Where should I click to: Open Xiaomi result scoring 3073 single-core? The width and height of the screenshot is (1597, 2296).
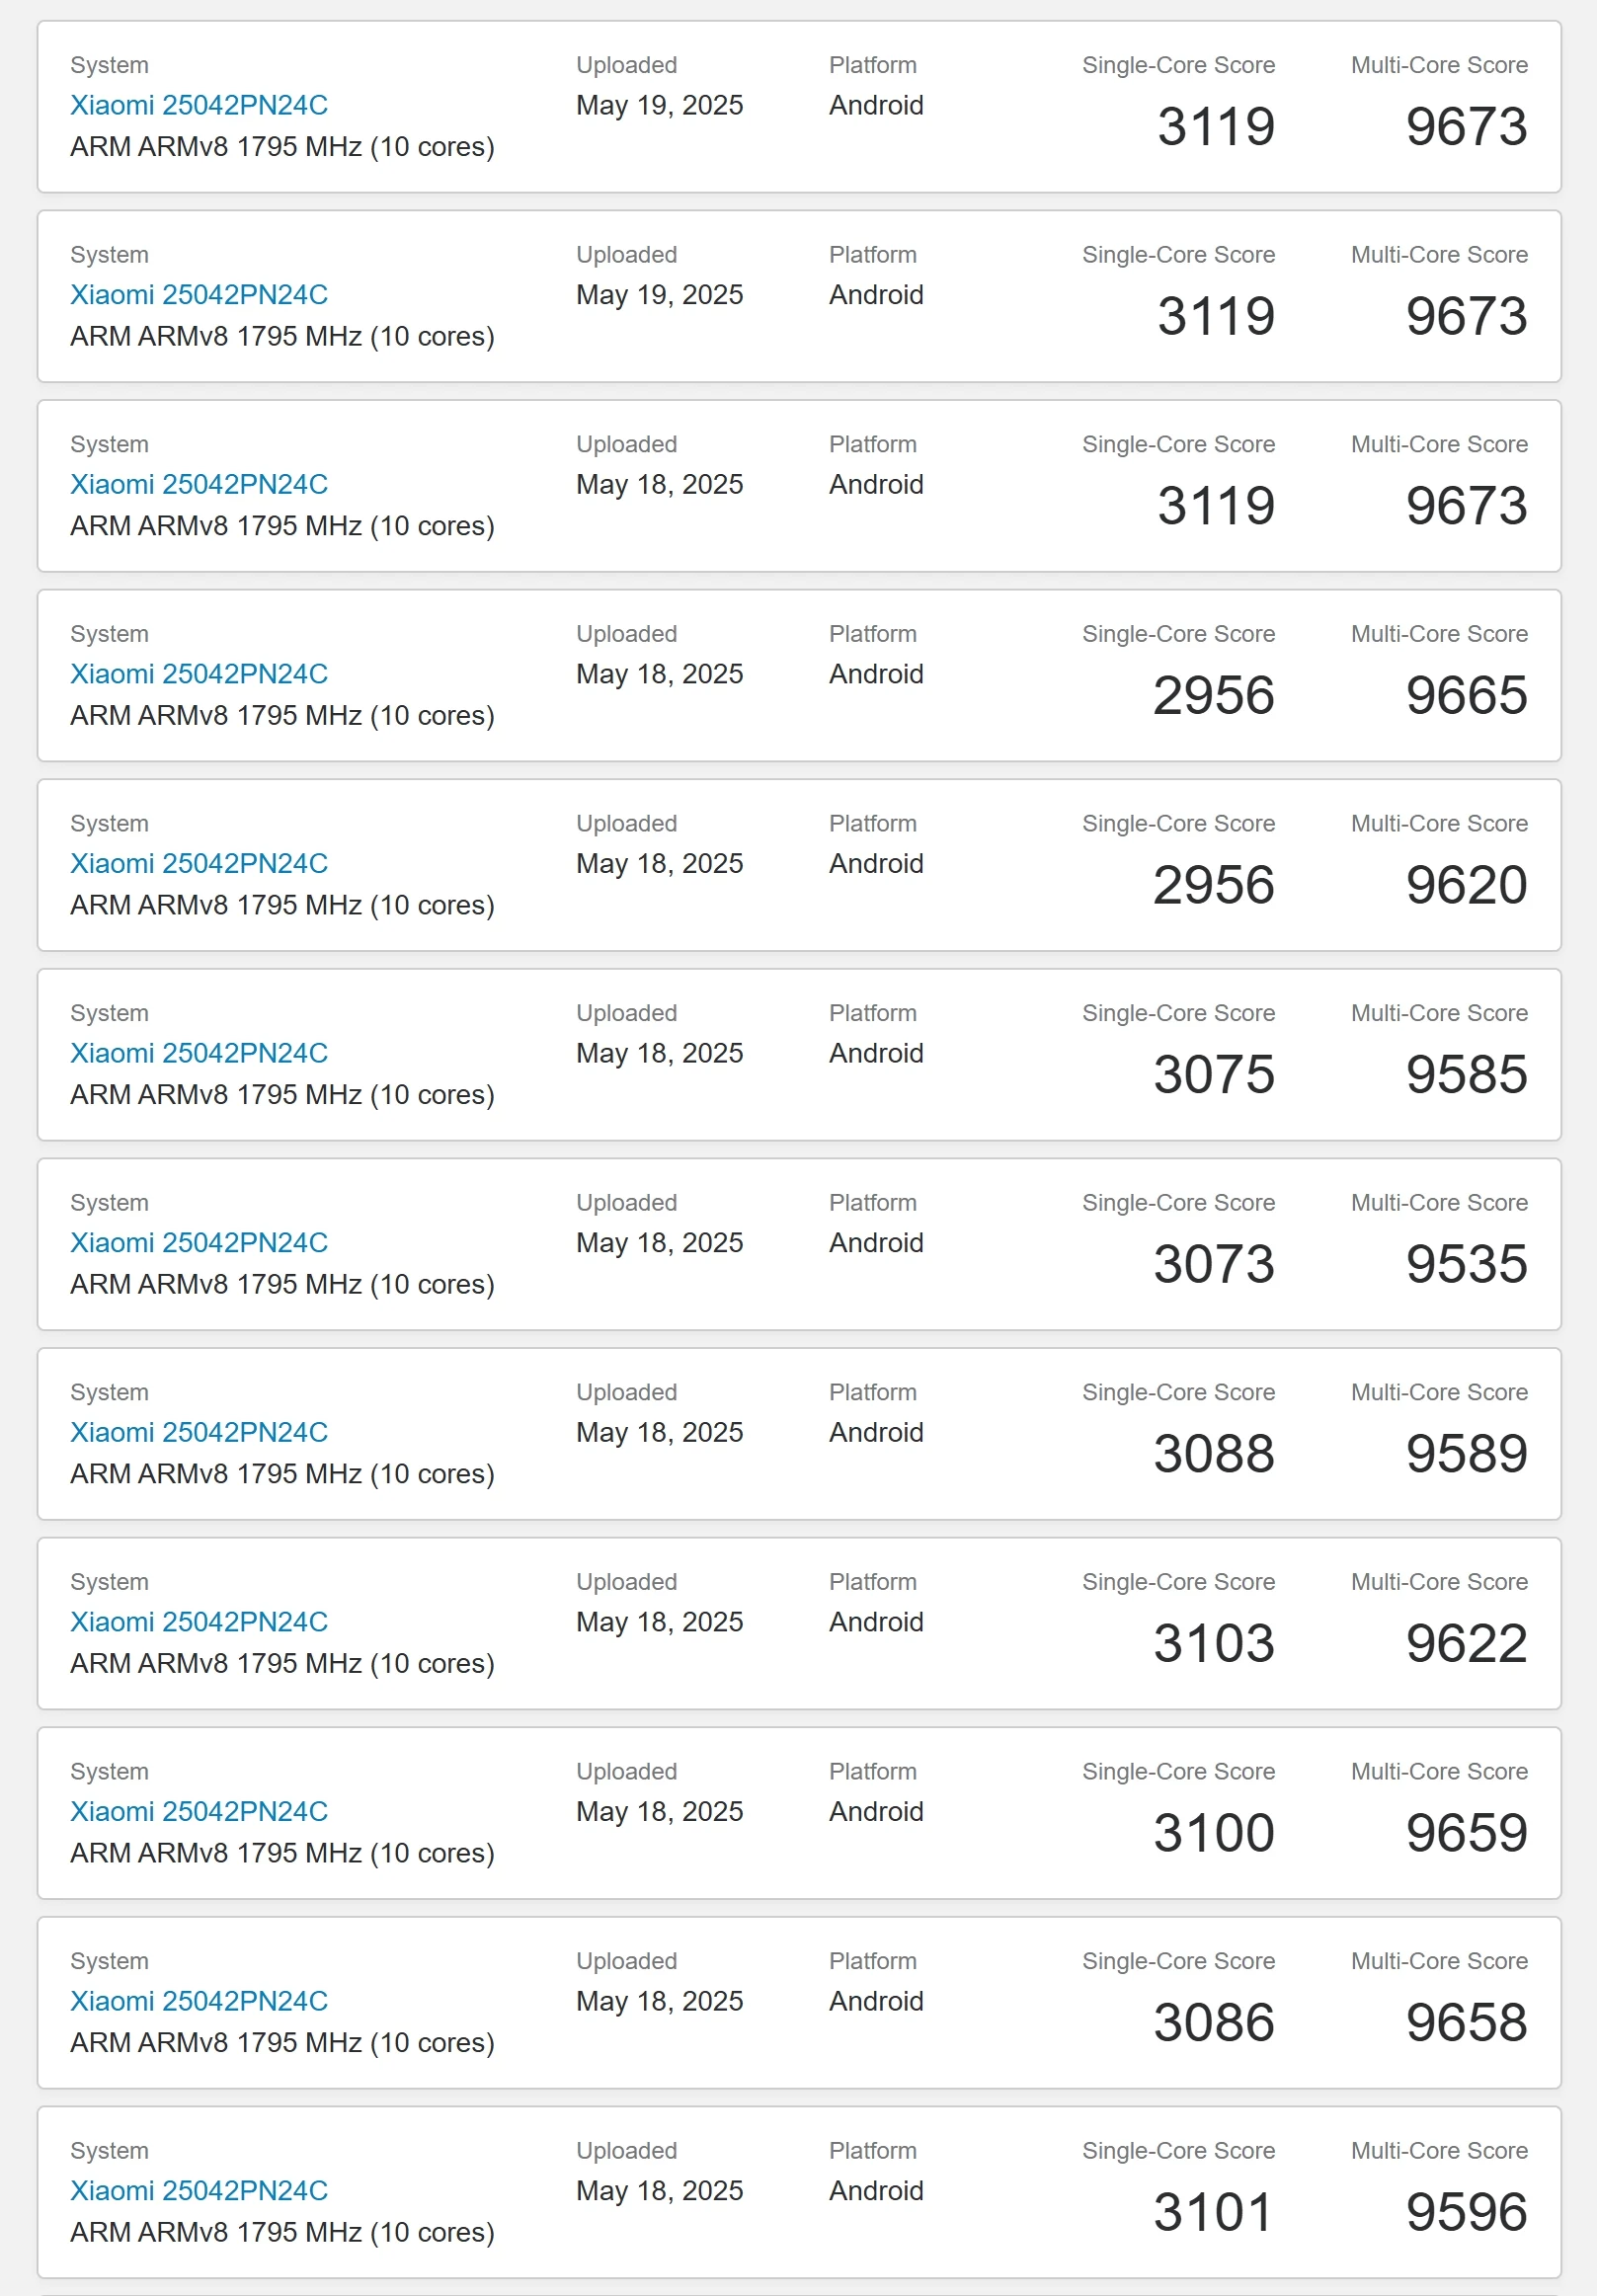tap(198, 1243)
